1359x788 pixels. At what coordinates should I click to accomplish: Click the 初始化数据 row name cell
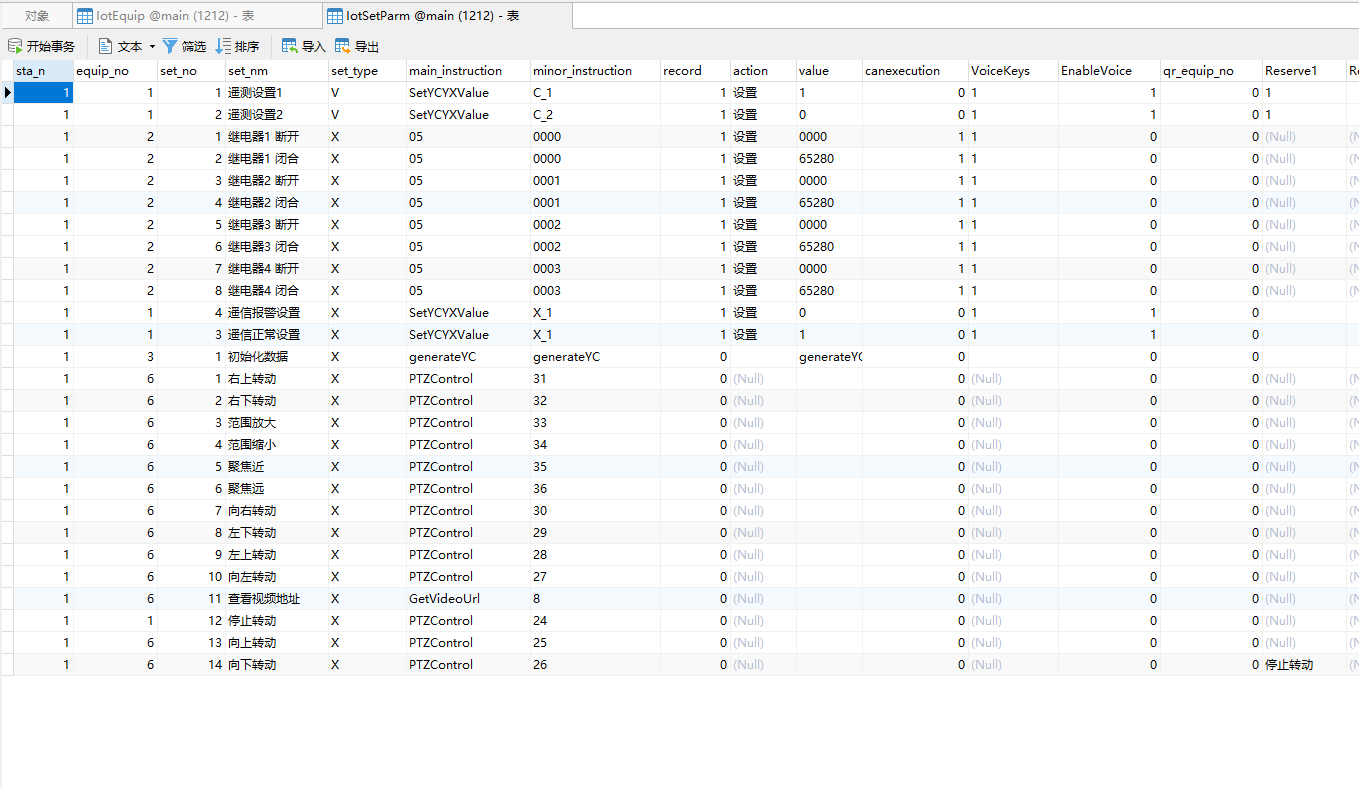pyautogui.click(x=258, y=357)
